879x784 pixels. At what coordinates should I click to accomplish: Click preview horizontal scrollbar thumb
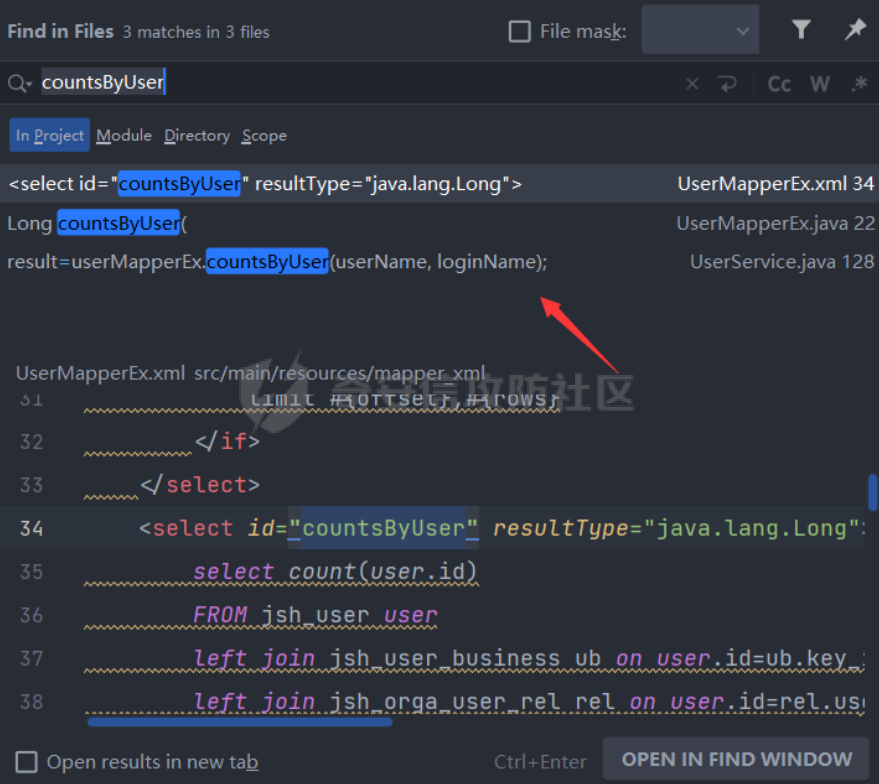click(240, 722)
